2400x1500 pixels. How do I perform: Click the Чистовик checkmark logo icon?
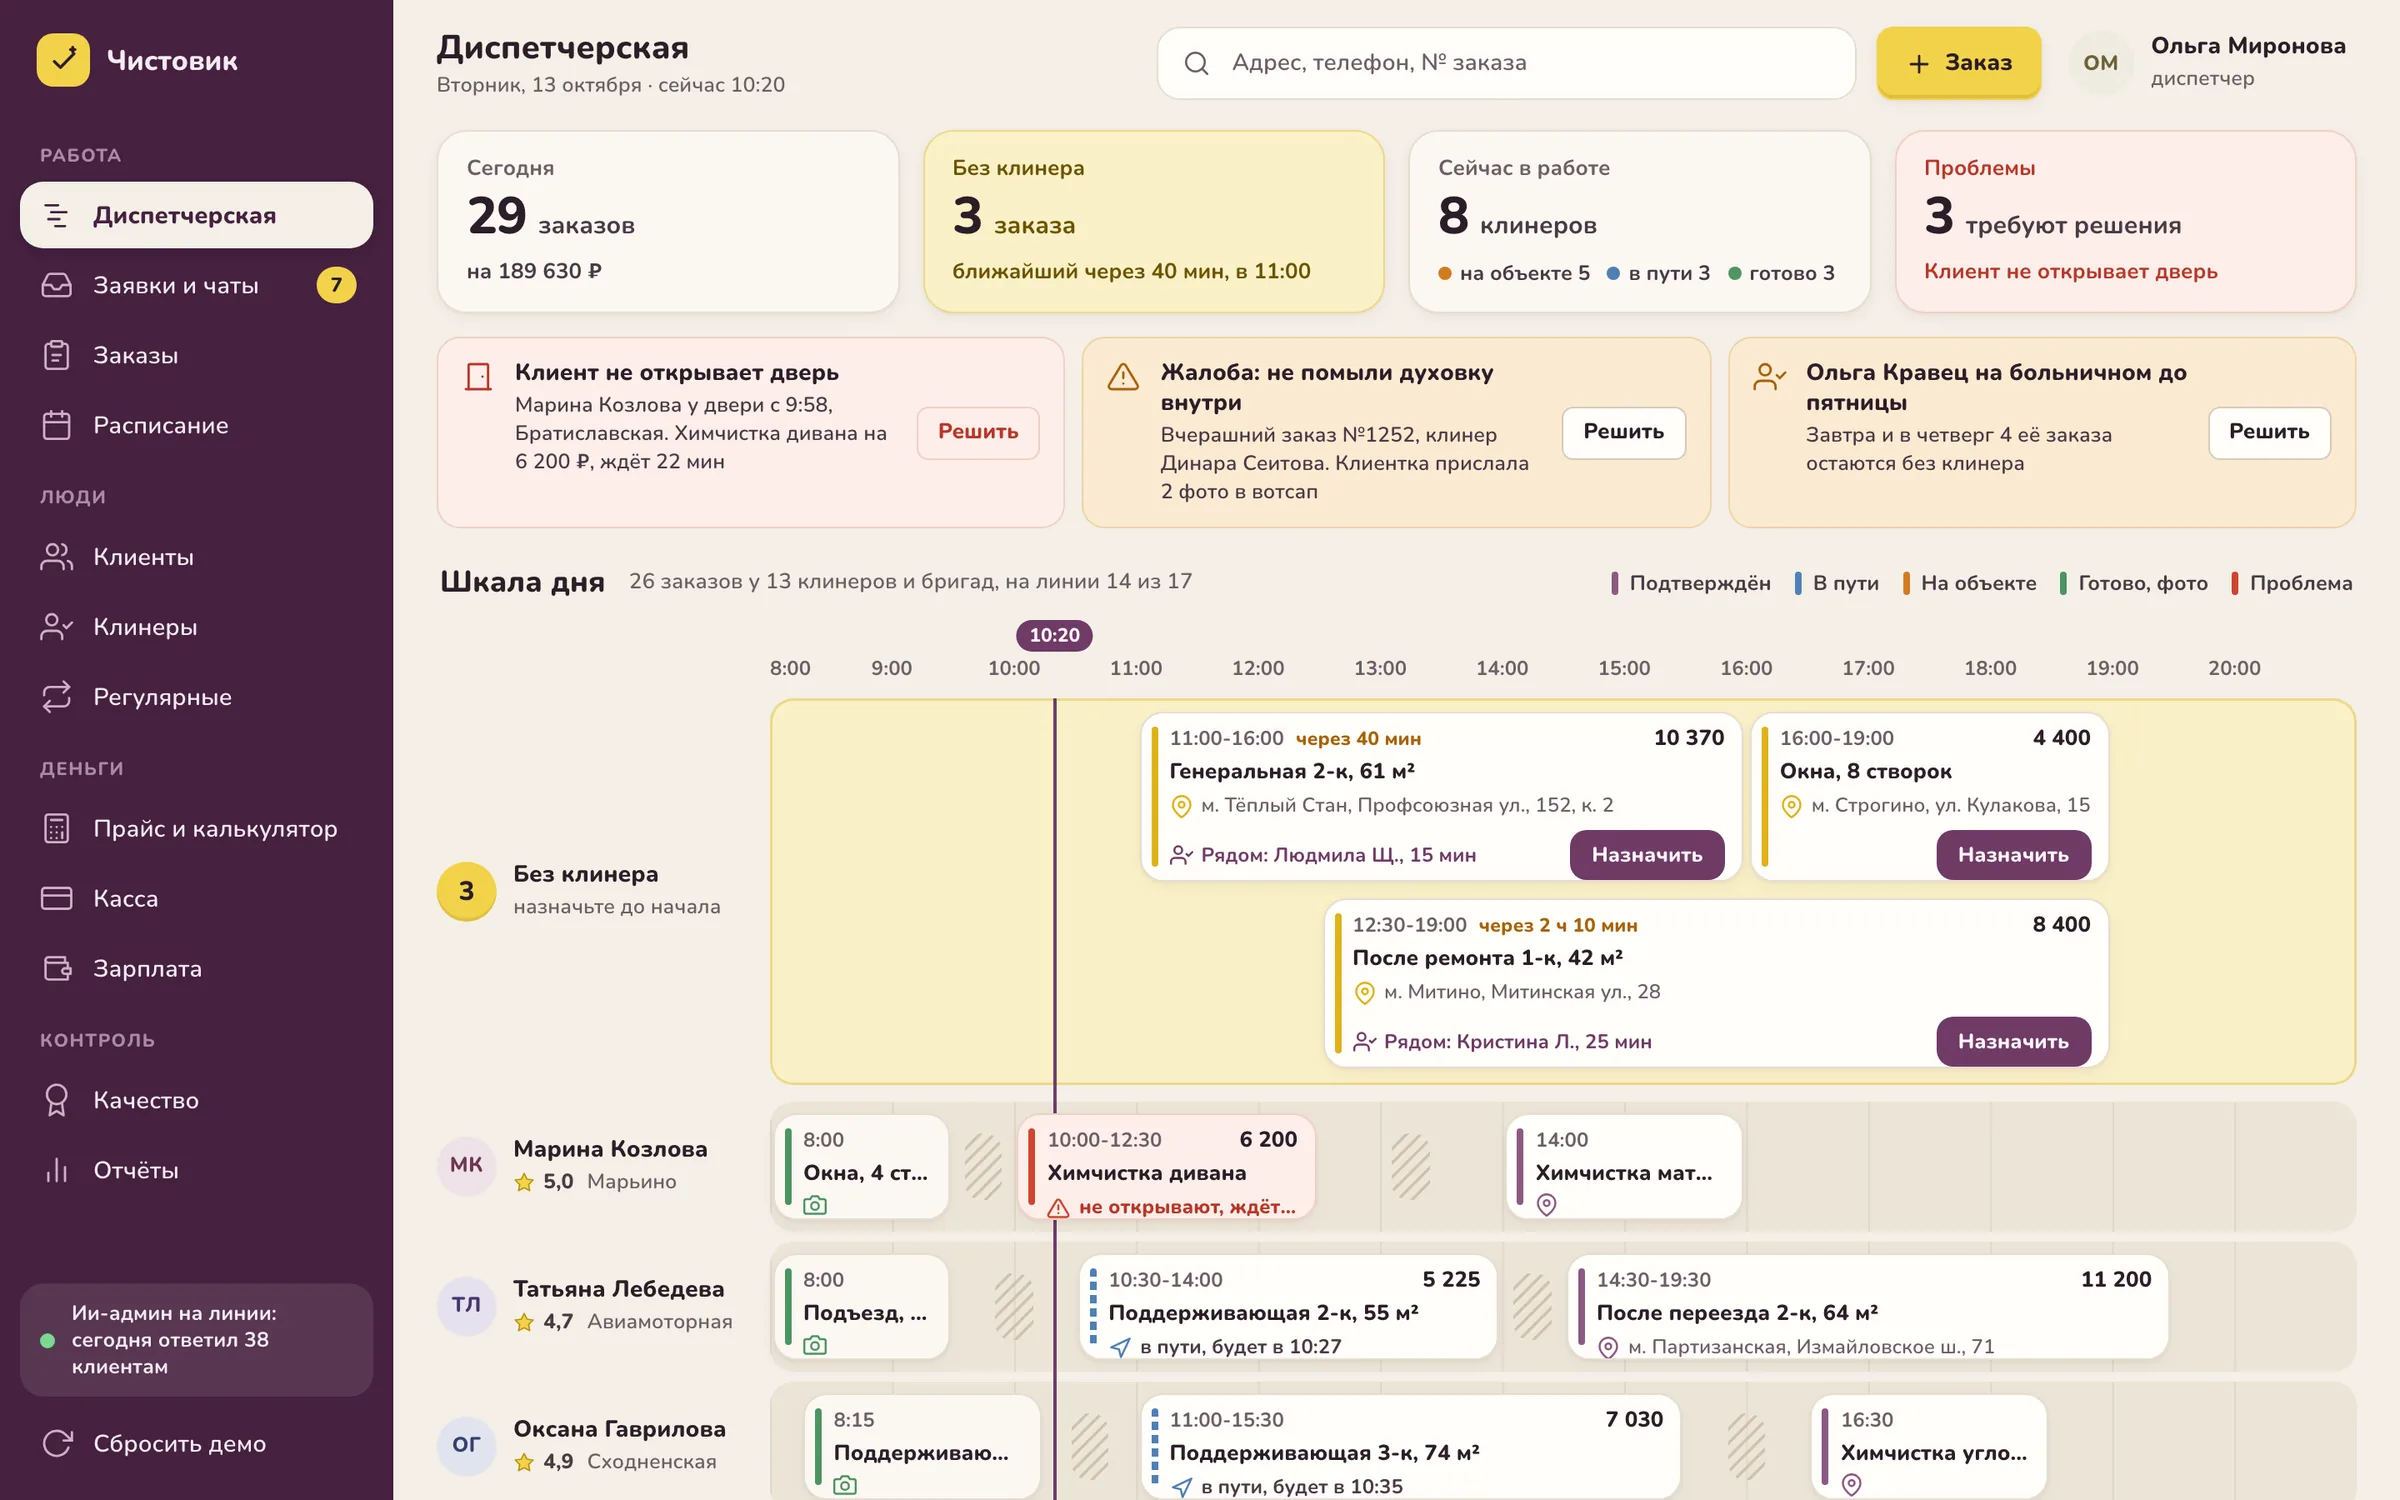click(63, 60)
